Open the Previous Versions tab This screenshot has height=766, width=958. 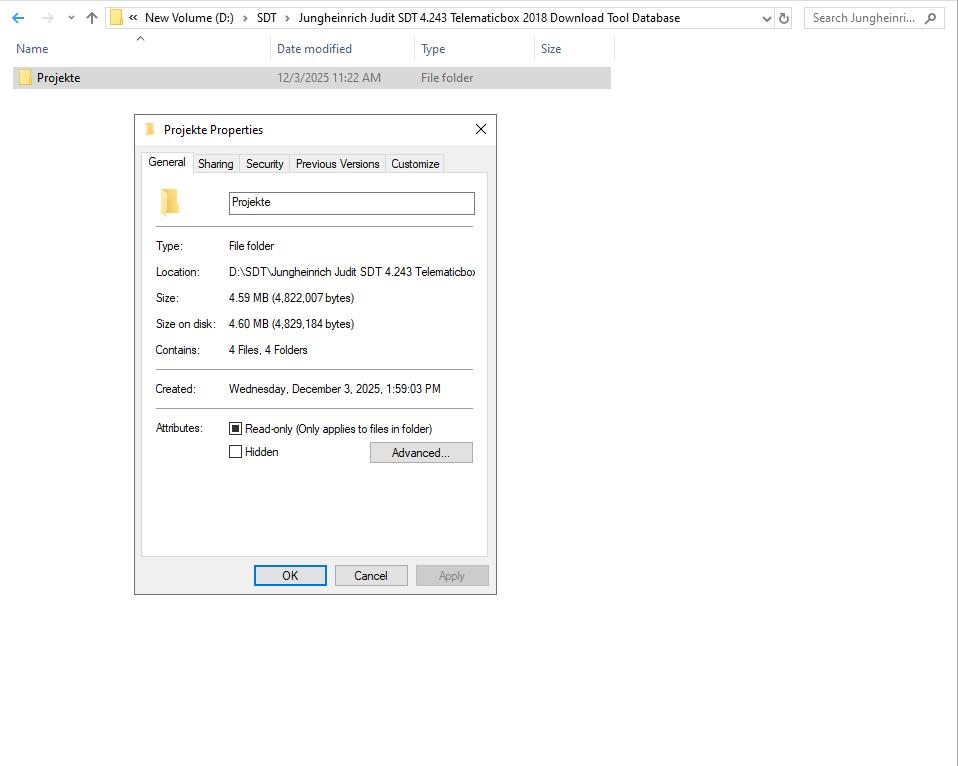click(337, 164)
